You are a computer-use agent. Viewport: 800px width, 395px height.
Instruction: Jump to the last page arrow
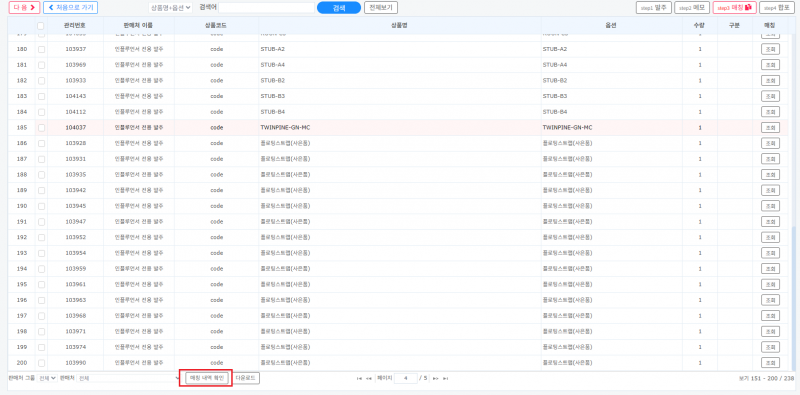point(445,379)
